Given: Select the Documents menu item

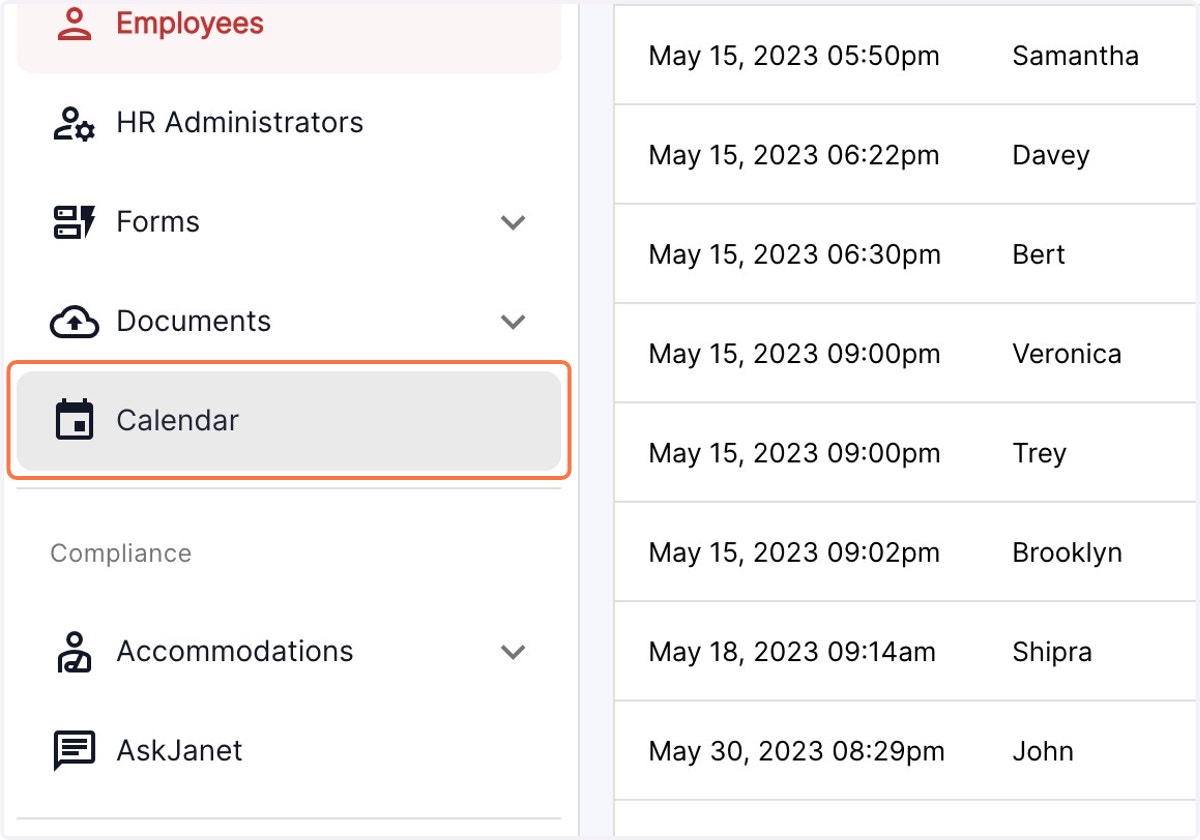Looking at the screenshot, I should coord(289,322).
